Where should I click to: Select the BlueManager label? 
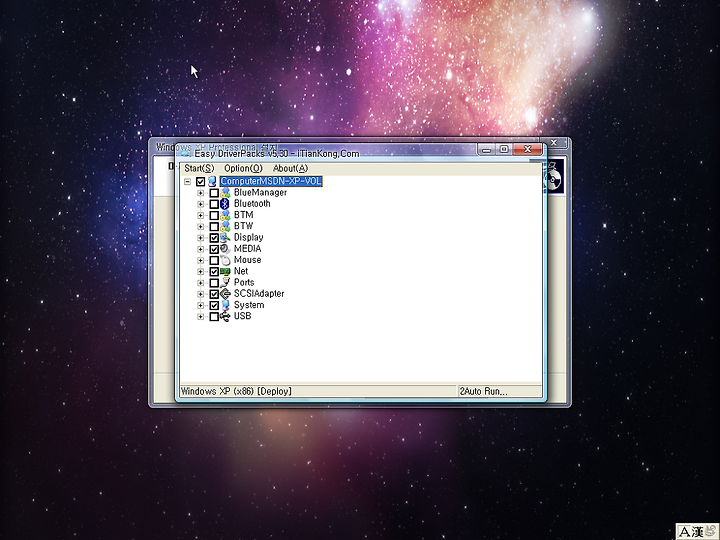(260, 193)
